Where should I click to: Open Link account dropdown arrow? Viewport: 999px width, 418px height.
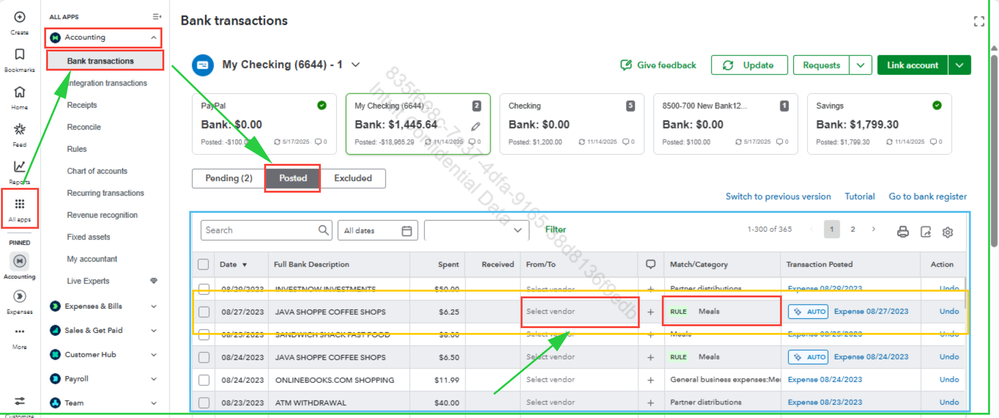click(960, 65)
